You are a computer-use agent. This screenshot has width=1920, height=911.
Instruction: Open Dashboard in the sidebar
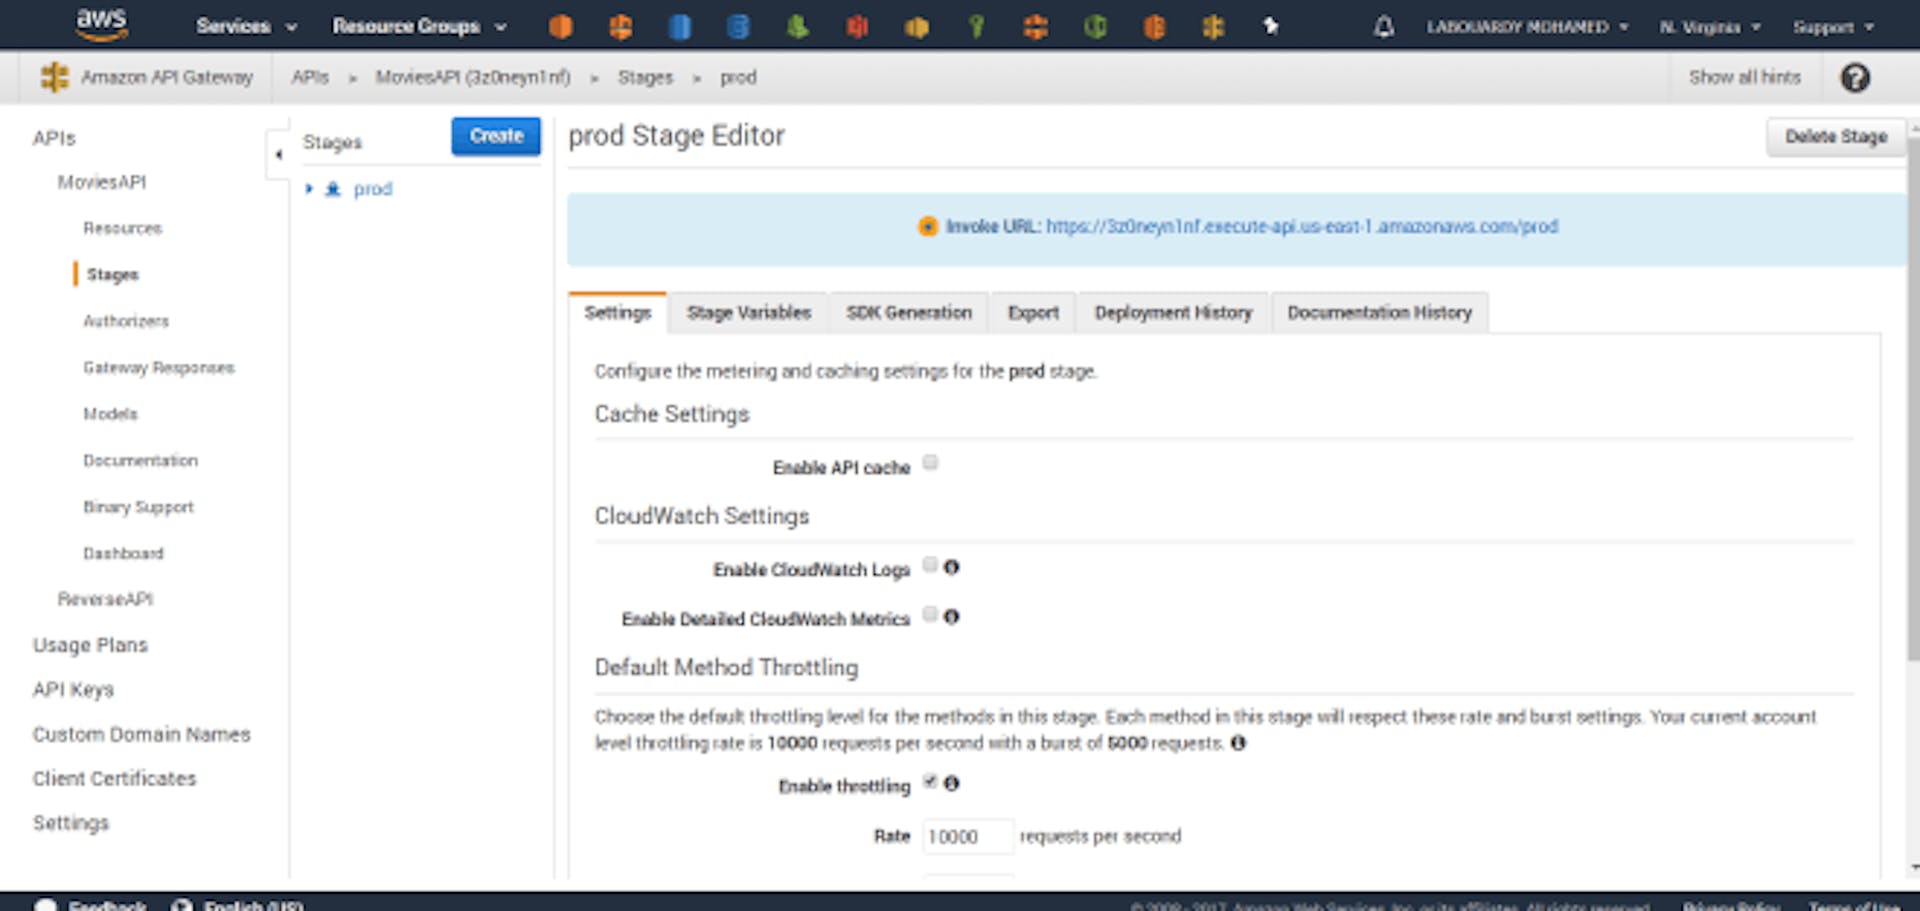(x=123, y=553)
